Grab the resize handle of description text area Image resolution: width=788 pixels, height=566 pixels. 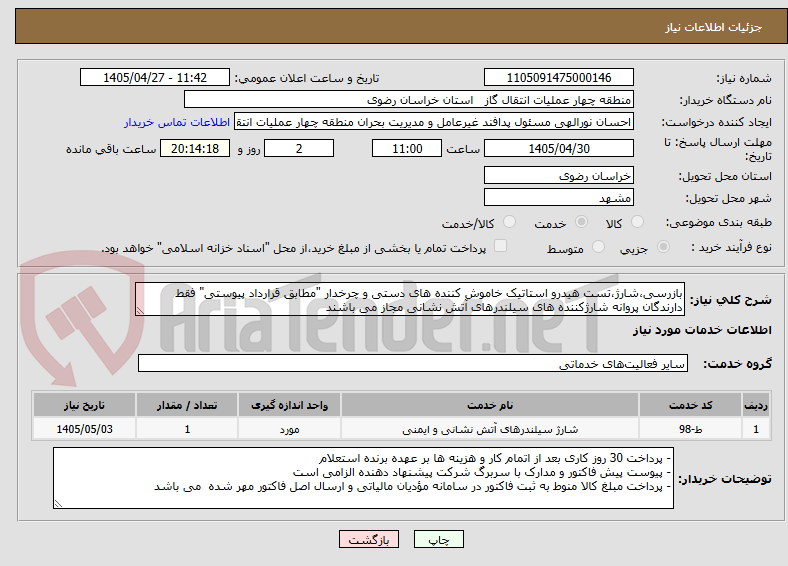coord(140,311)
